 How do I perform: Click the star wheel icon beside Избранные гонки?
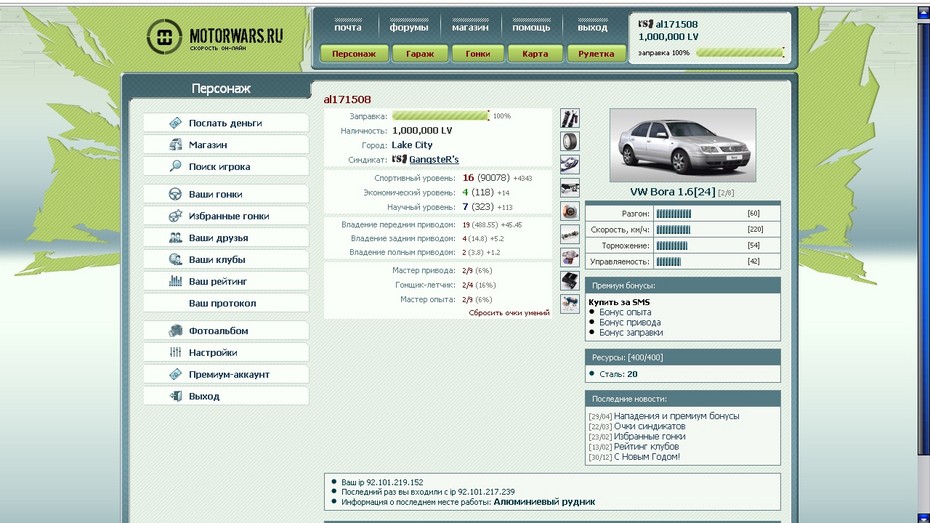[x=175, y=216]
